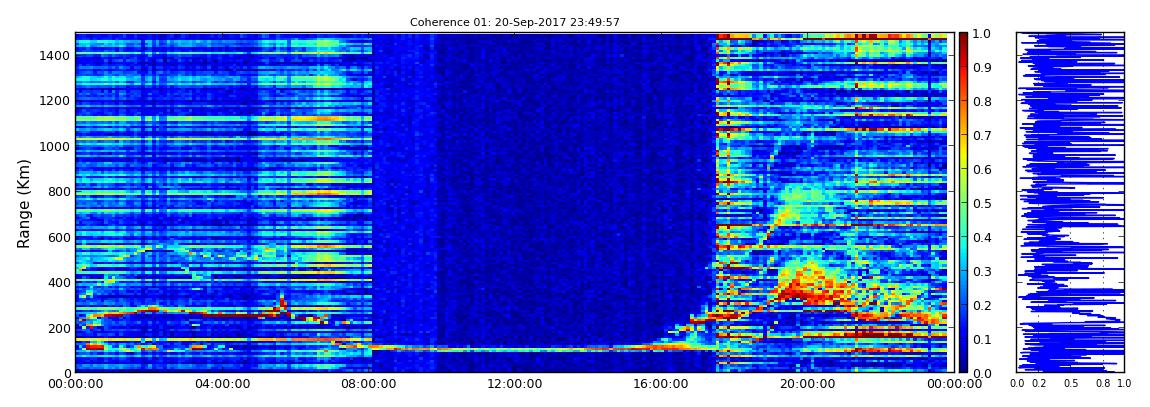Click the coherence colorbar gradient strip

[x=964, y=202]
